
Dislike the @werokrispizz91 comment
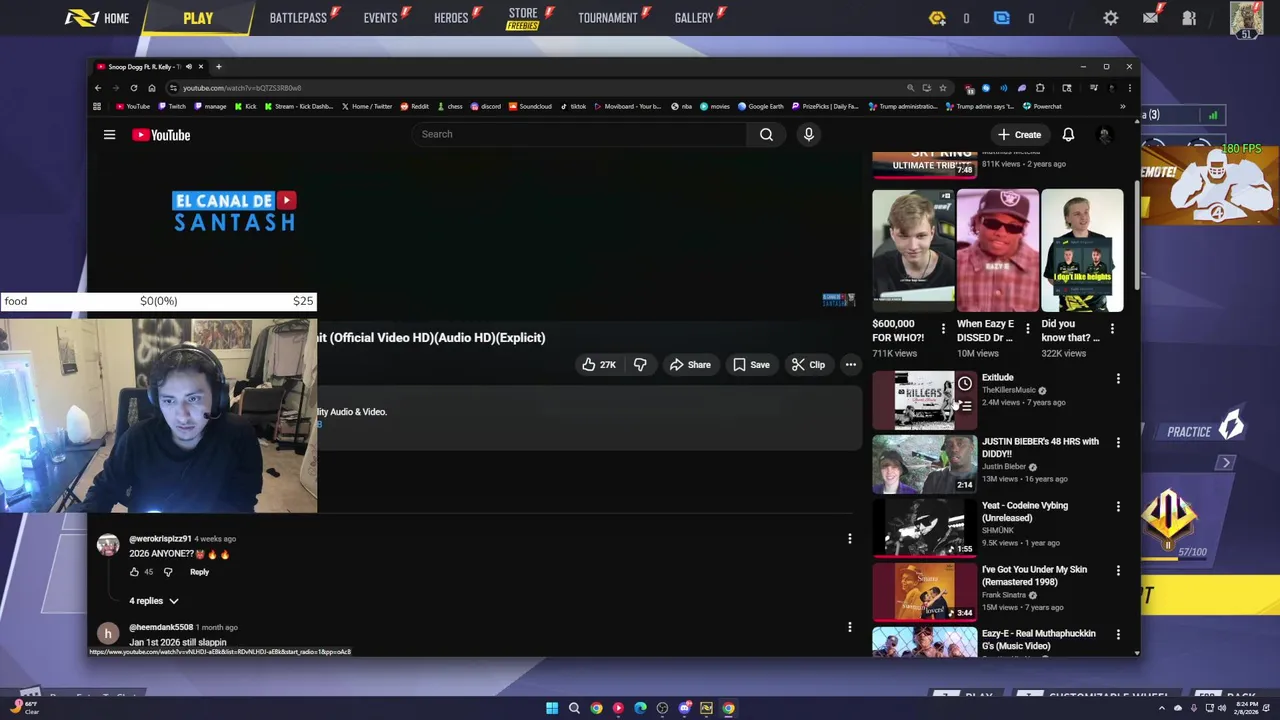[167, 572]
